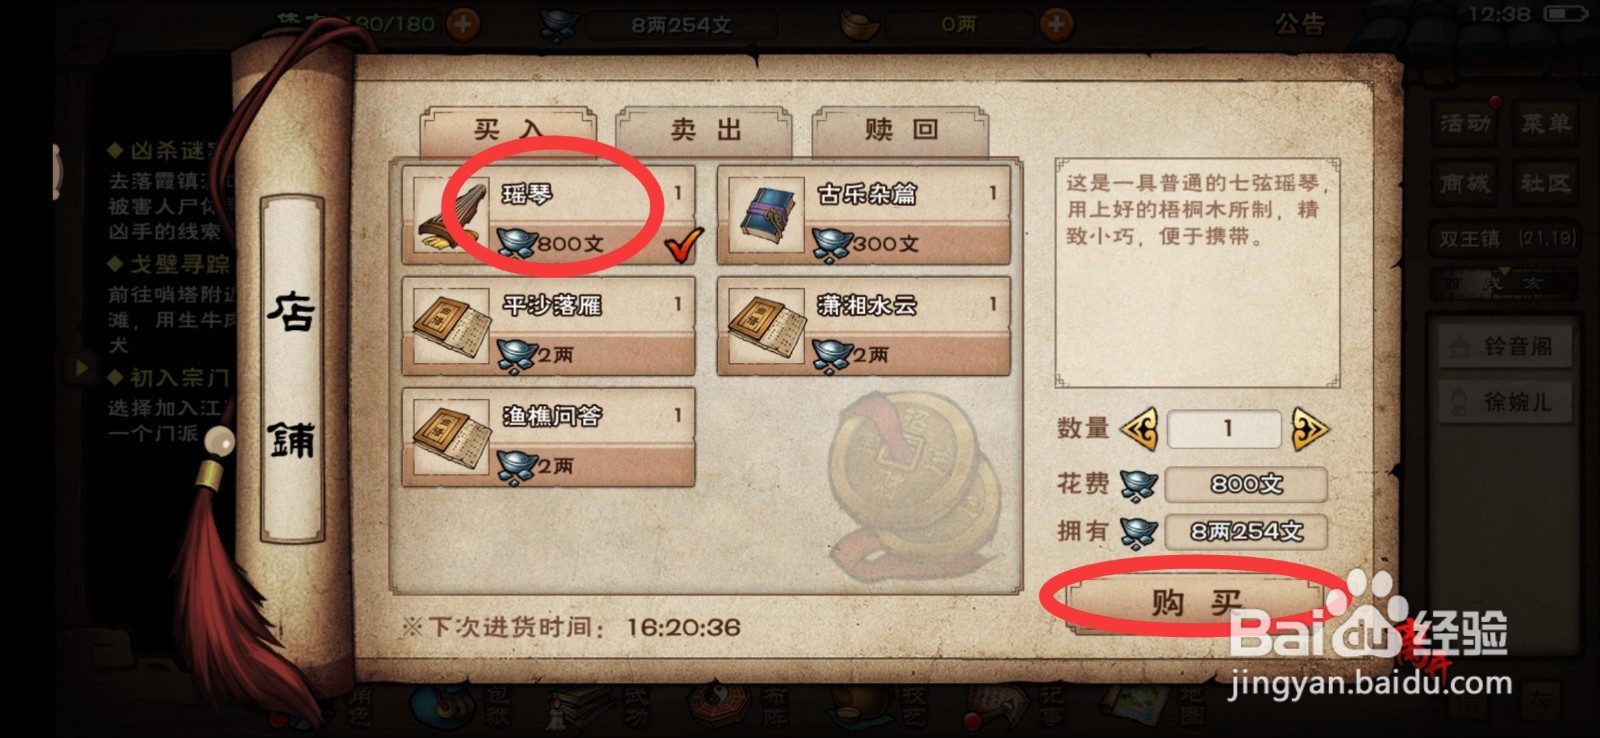This screenshot has width=1600, height=738.
Task: Click the 购买 purchase button
Action: pos(1195,602)
